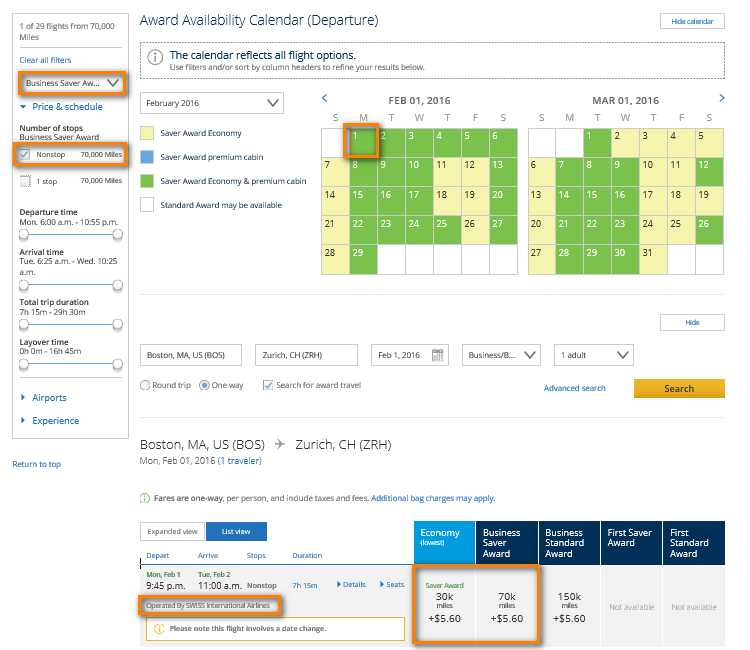750x650 pixels.
Task: Click the previous month arrow on calendar
Action: click(x=324, y=98)
